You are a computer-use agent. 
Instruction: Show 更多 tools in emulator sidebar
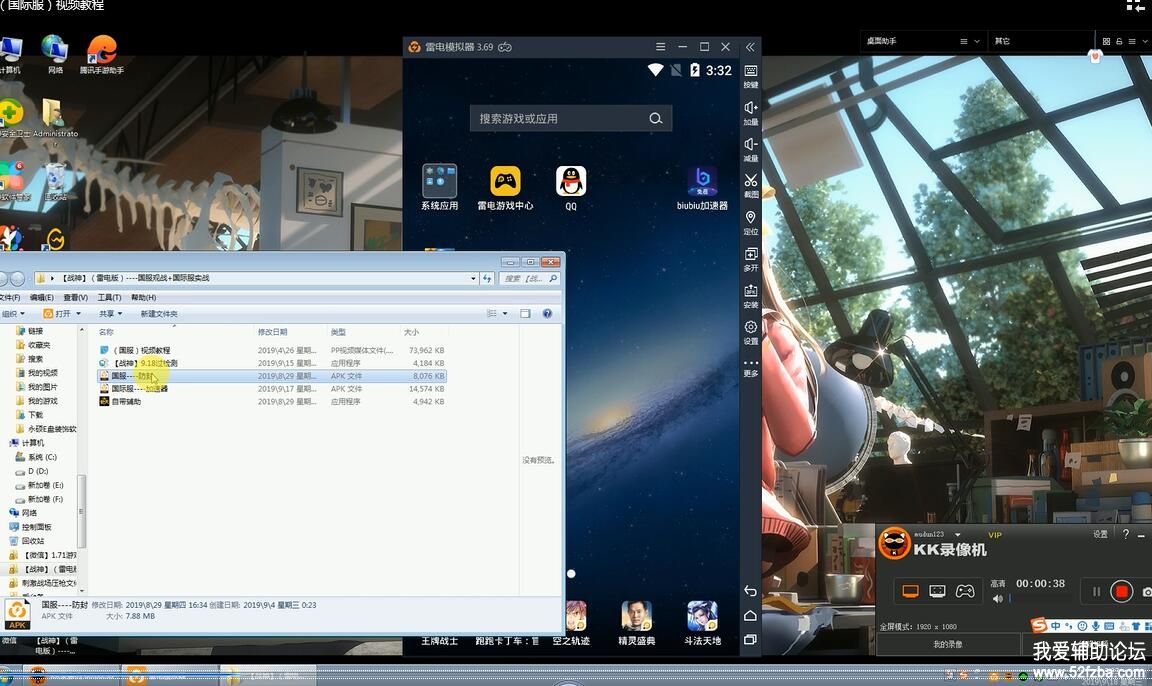[x=750, y=367]
